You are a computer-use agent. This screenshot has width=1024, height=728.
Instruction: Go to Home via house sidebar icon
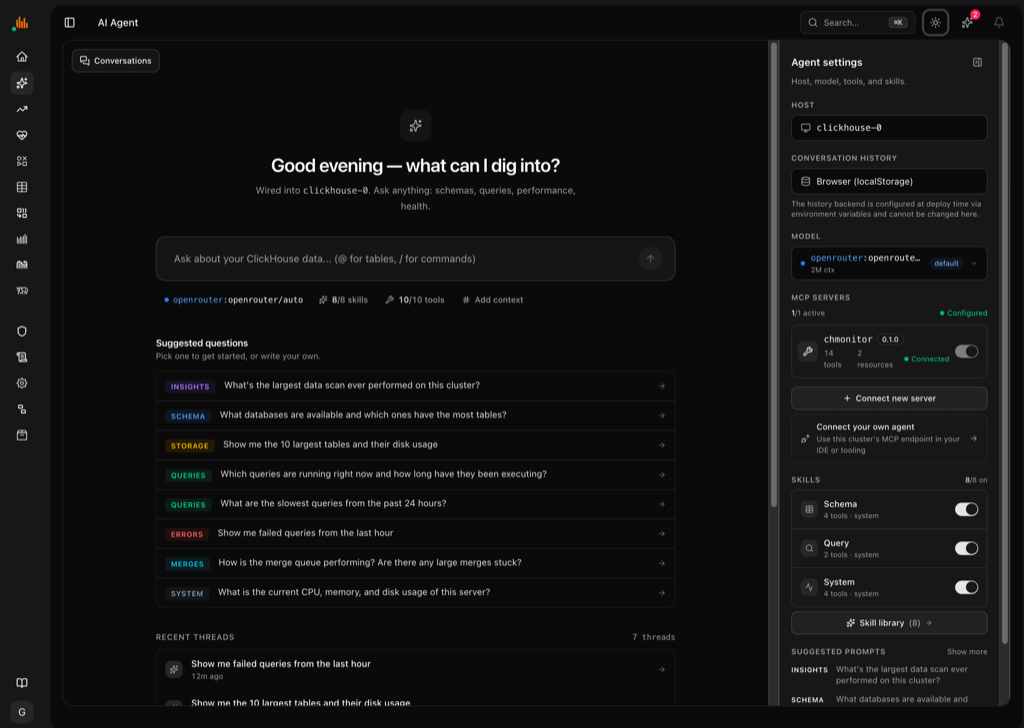click(22, 57)
